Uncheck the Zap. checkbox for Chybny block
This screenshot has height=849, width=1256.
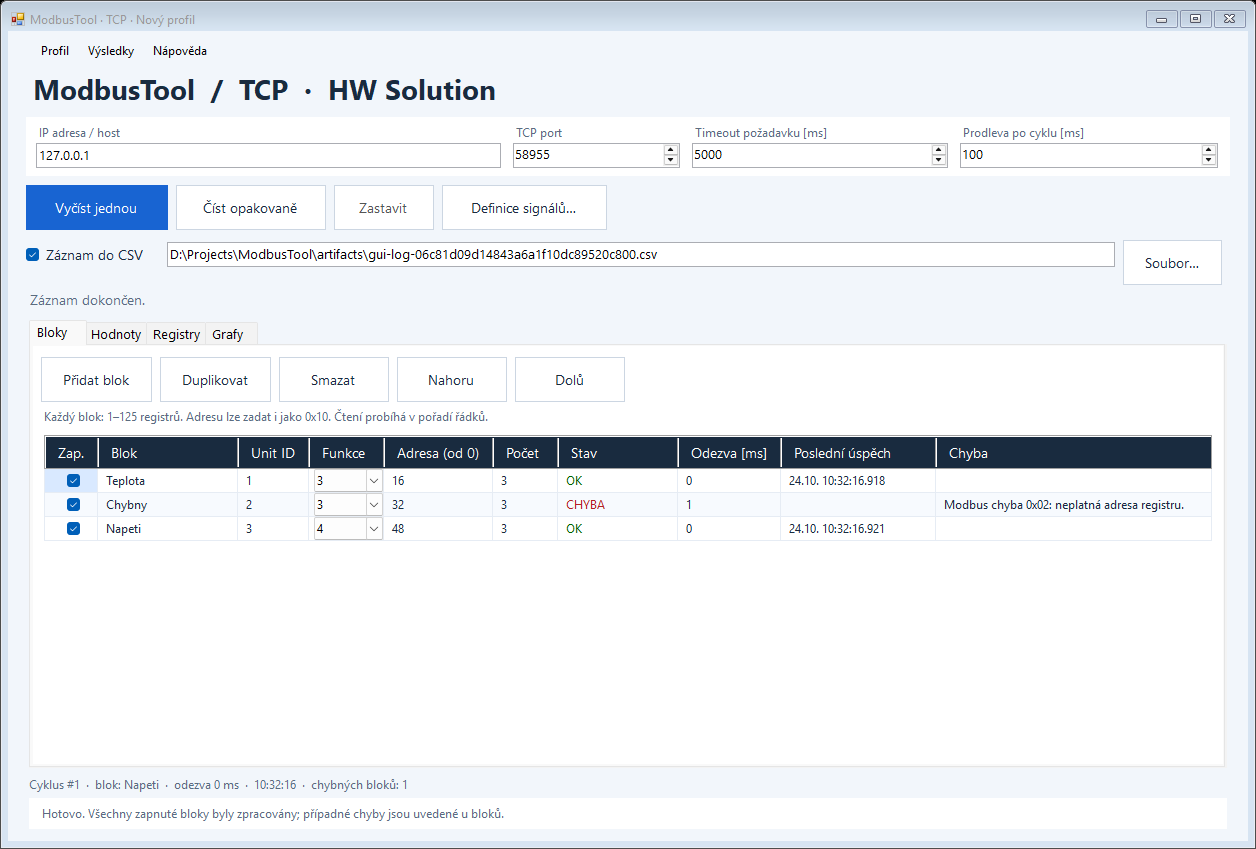73,505
